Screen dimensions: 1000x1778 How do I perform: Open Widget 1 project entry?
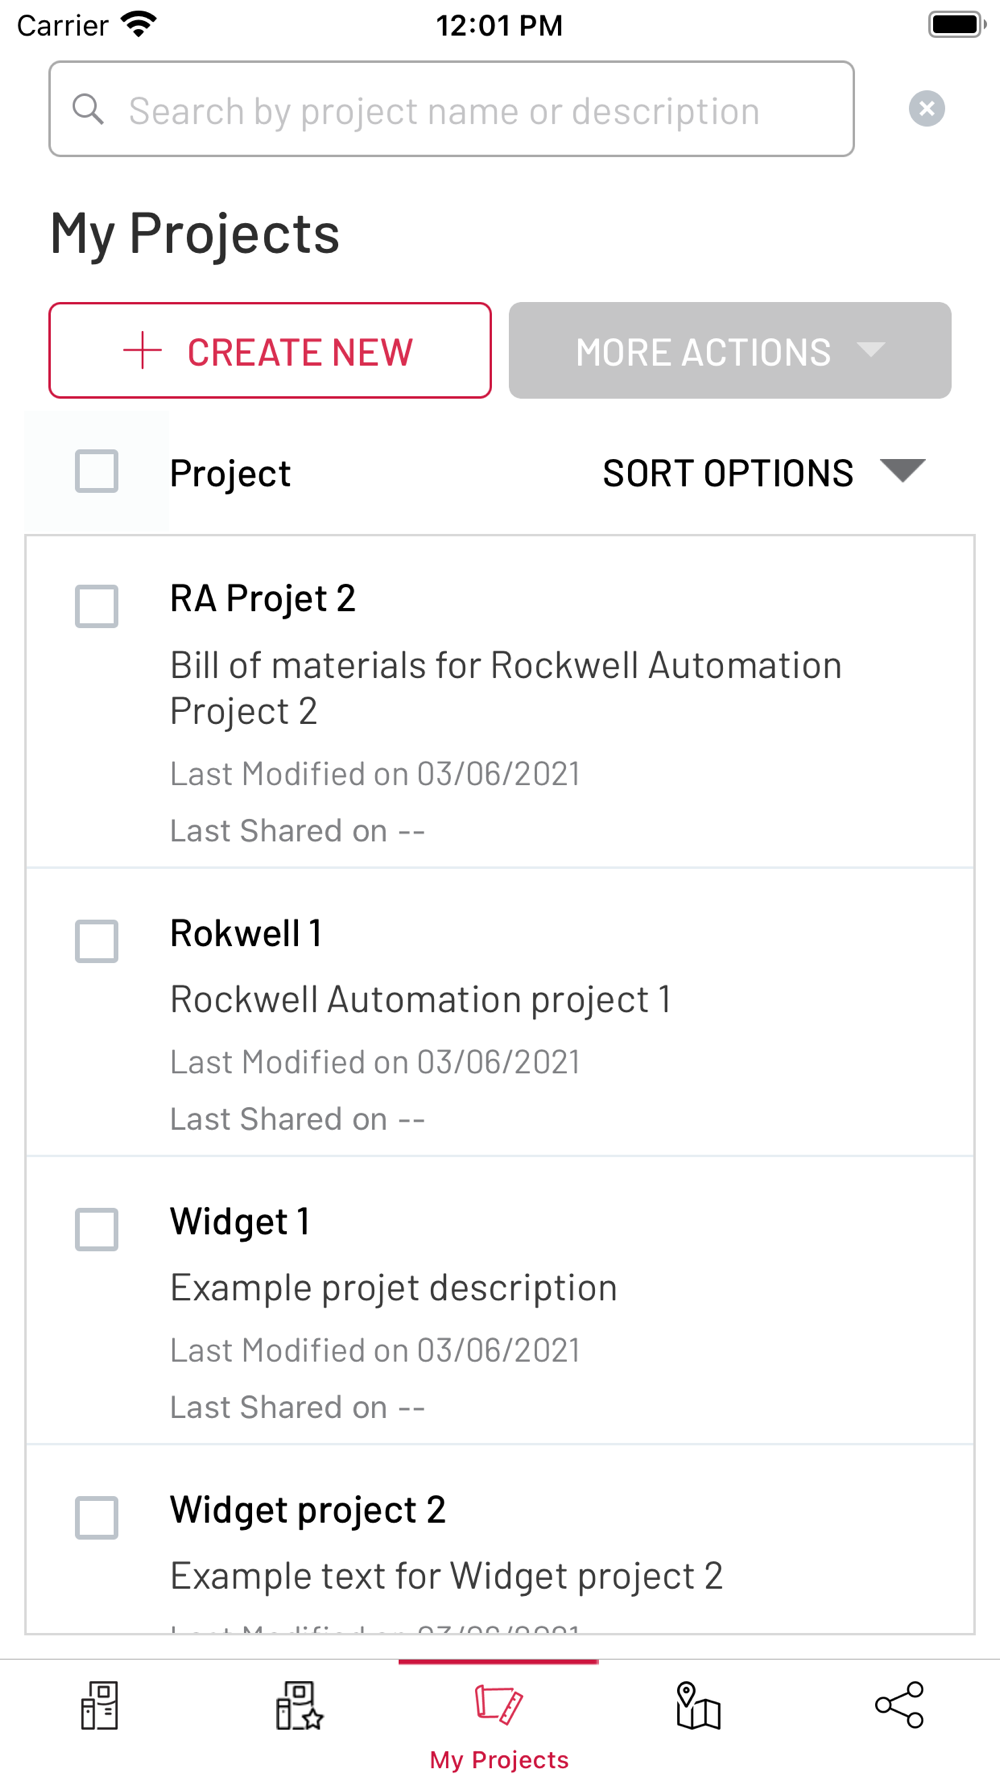click(x=240, y=1222)
